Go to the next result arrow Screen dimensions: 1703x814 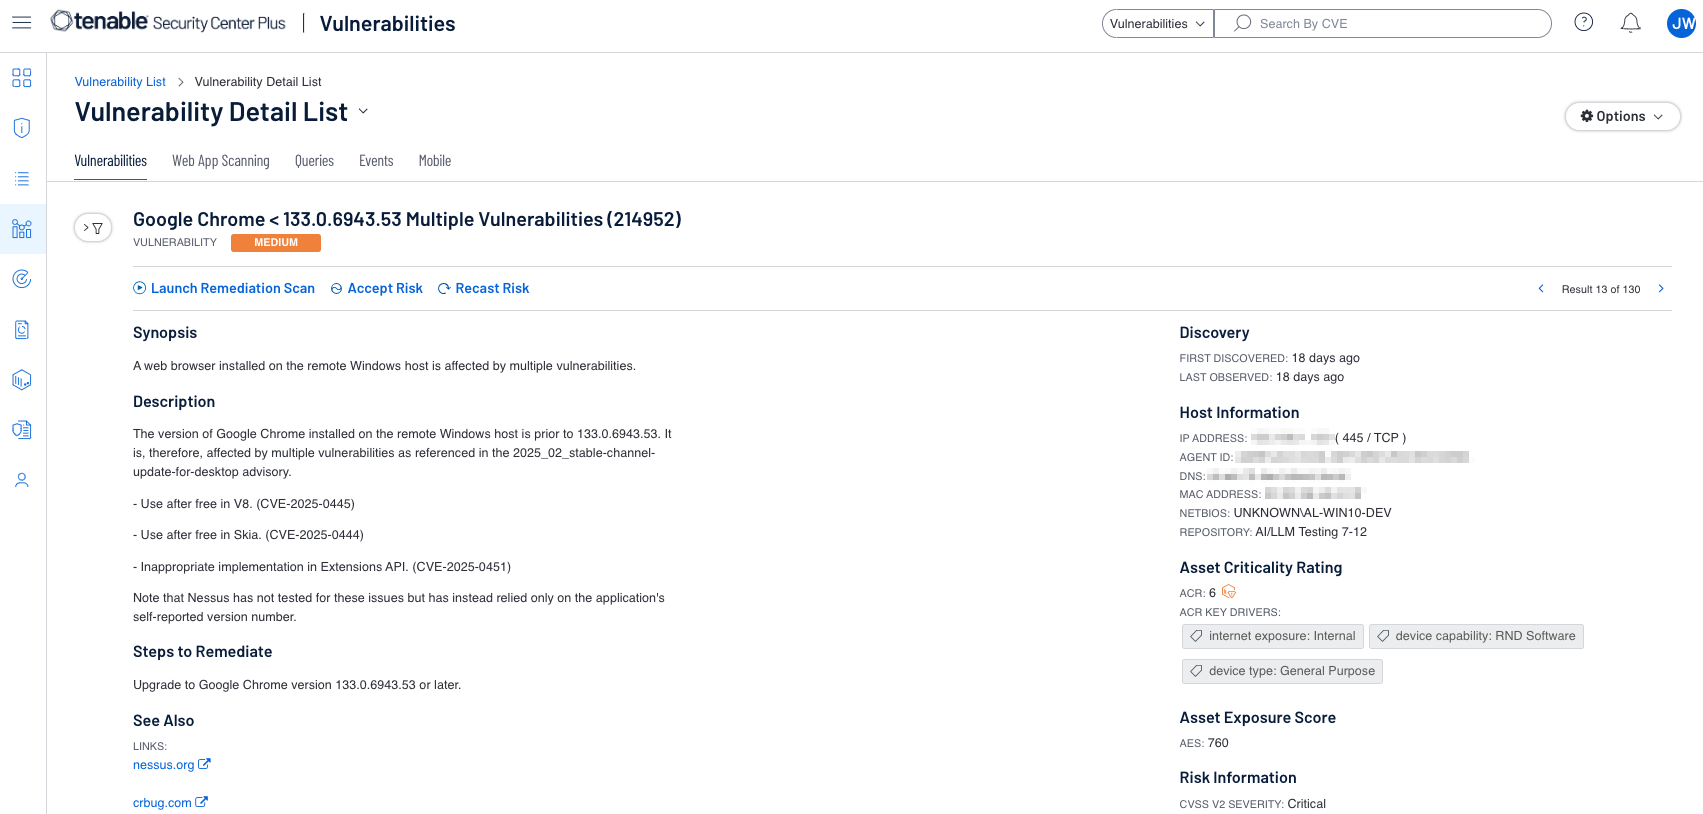click(1661, 289)
